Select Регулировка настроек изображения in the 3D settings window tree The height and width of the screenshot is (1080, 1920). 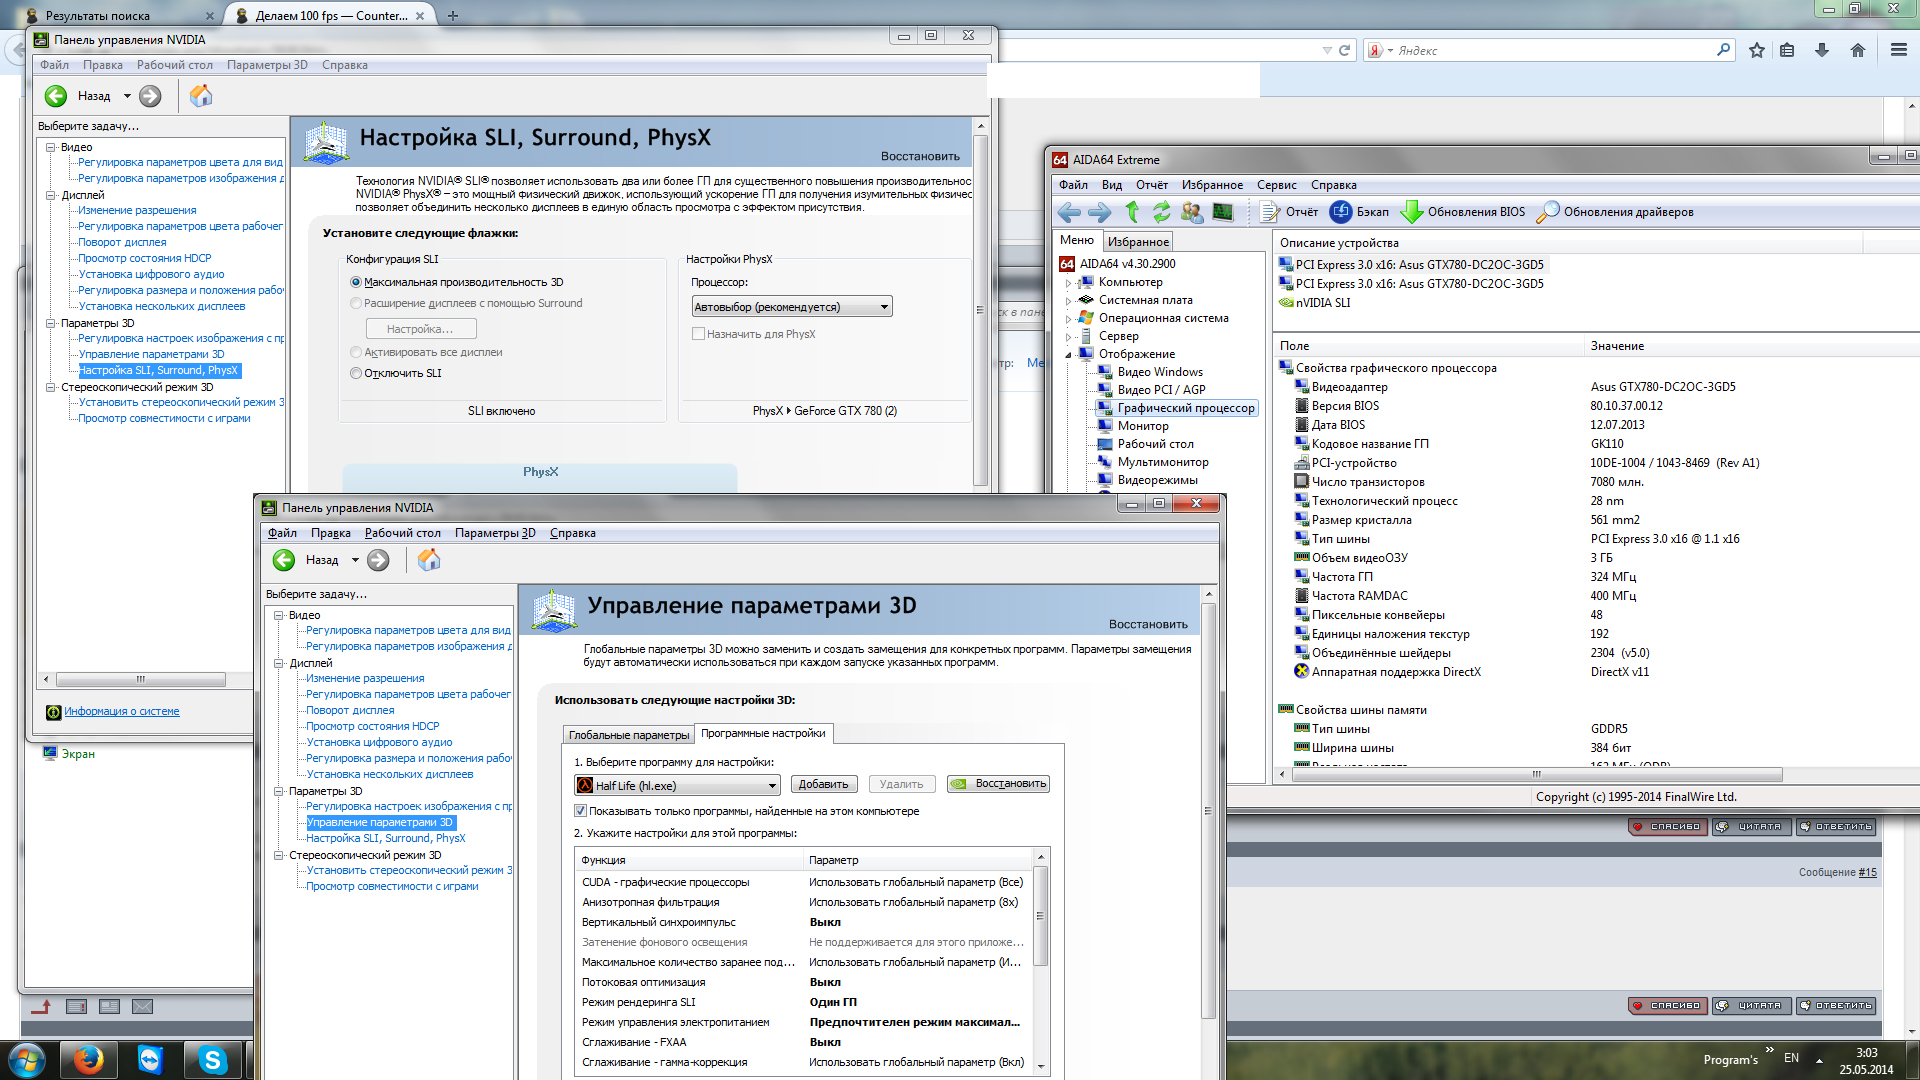coord(409,806)
